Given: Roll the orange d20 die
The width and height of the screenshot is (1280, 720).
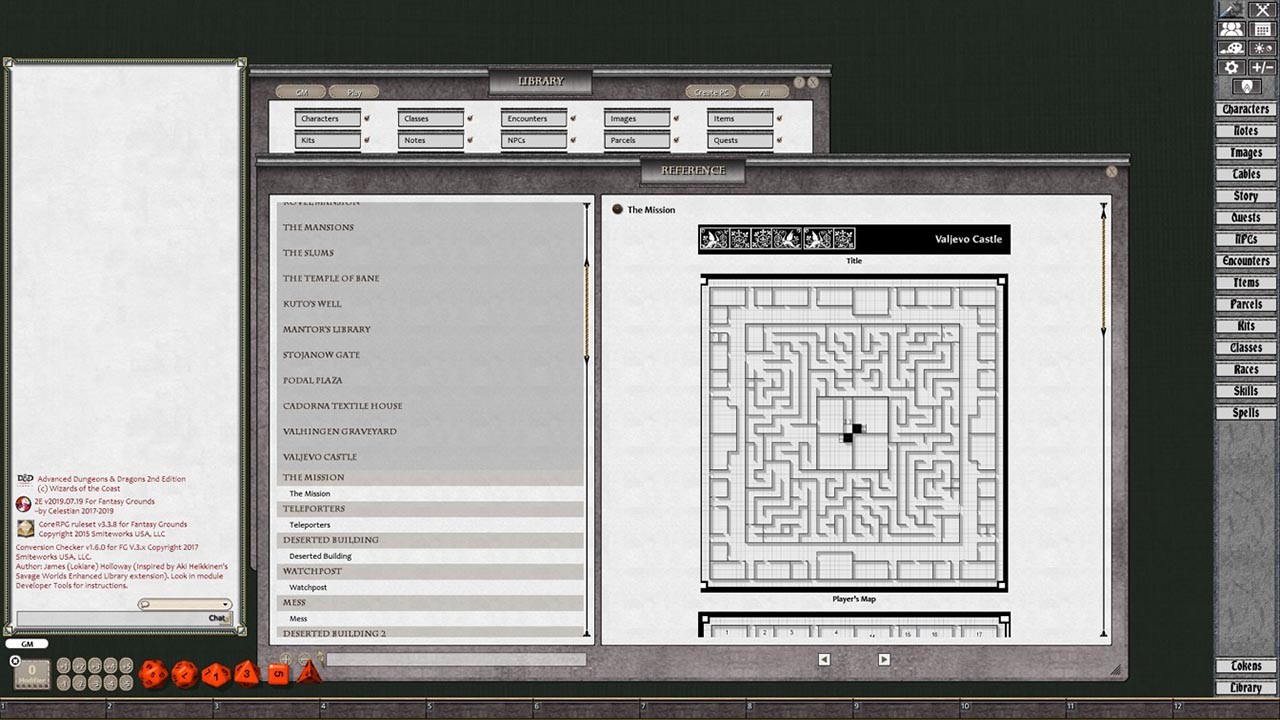Looking at the screenshot, I should (x=152, y=674).
